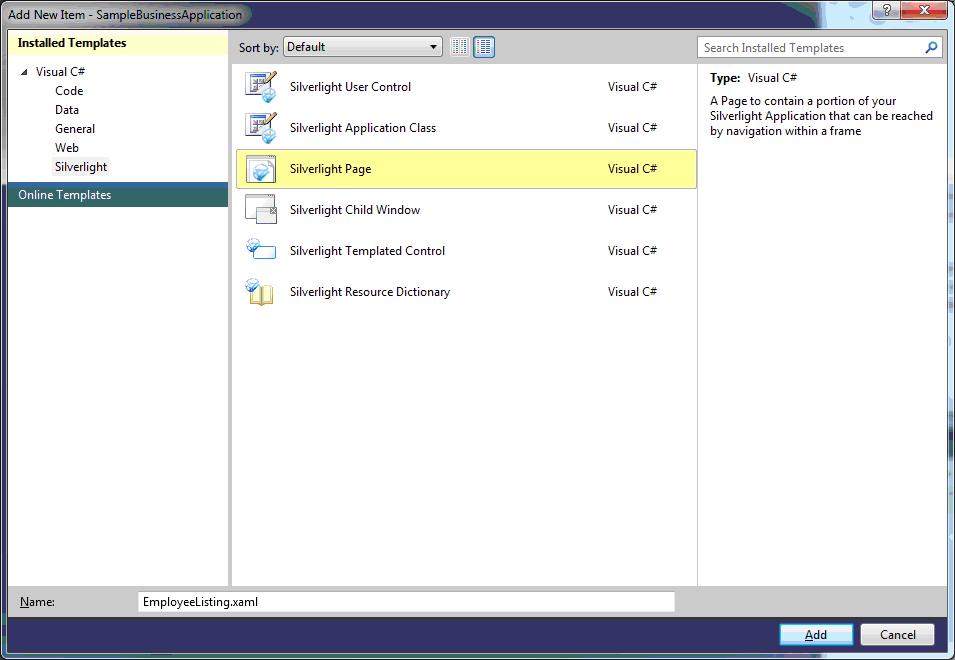Viewport: 955px width, 660px height.
Task: Select the Data category
Action: pos(67,110)
